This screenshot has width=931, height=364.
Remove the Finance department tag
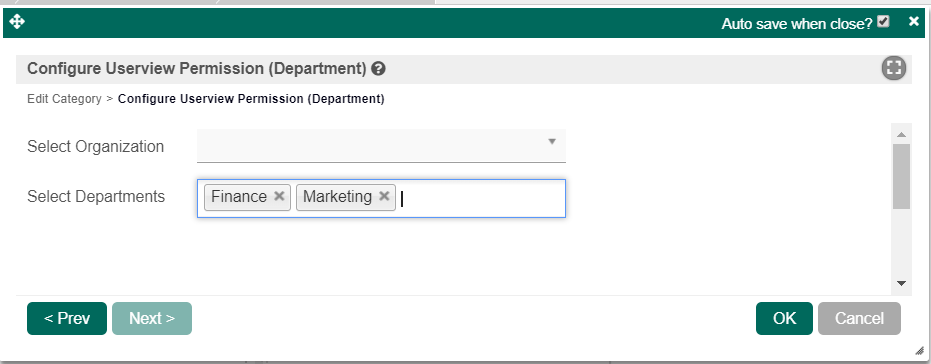coord(279,196)
